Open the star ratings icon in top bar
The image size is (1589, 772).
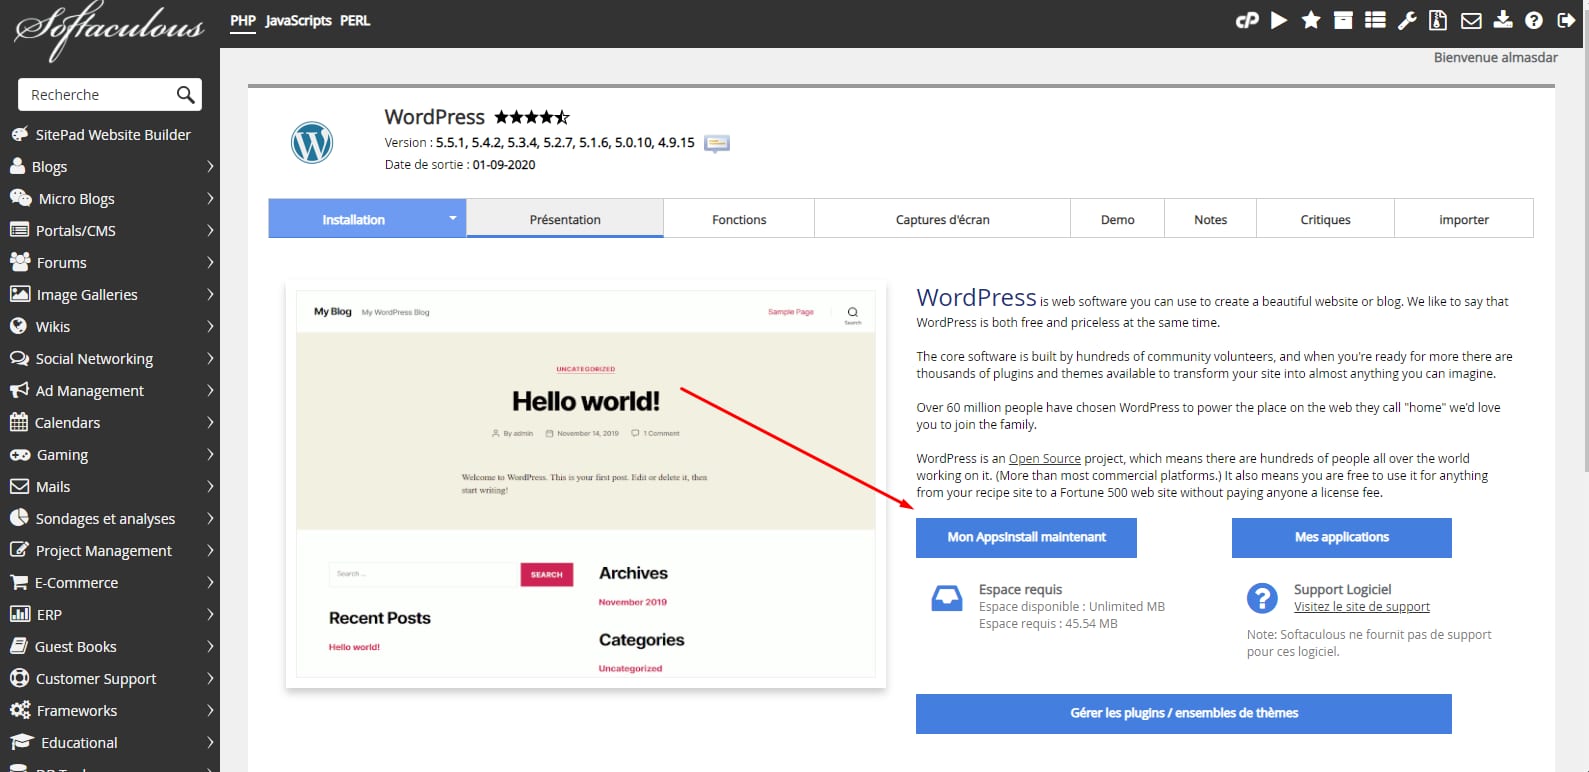point(1311,20)
